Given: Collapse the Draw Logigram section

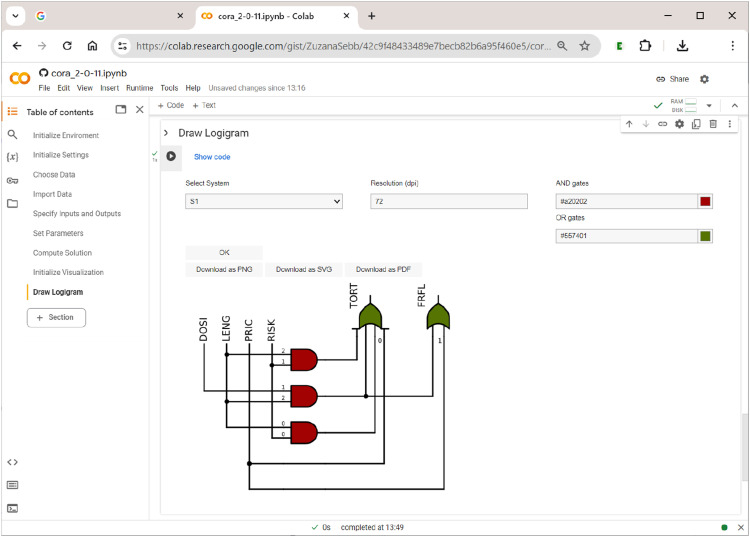Looking at the screenshot, I should pyautogui.click(x=165, y=133).
